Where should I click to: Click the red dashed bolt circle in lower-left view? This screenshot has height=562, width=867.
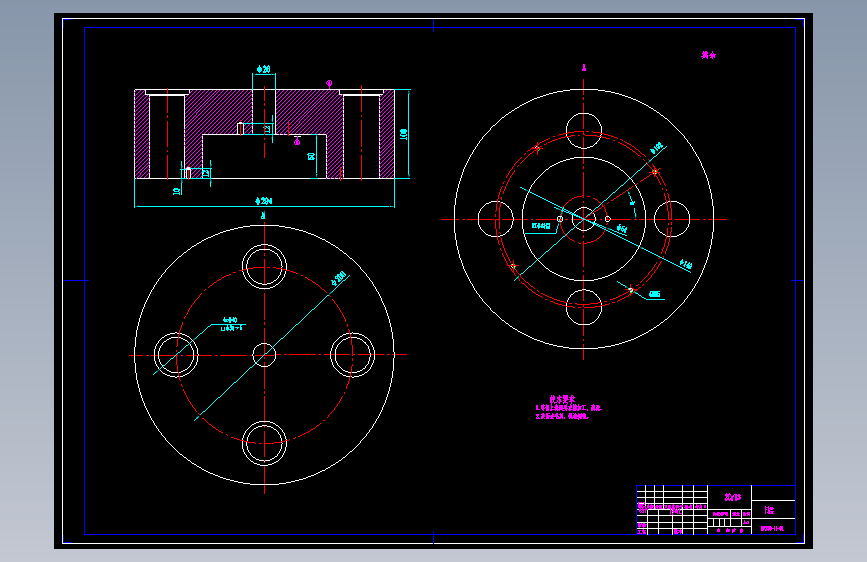pos(264,355)
